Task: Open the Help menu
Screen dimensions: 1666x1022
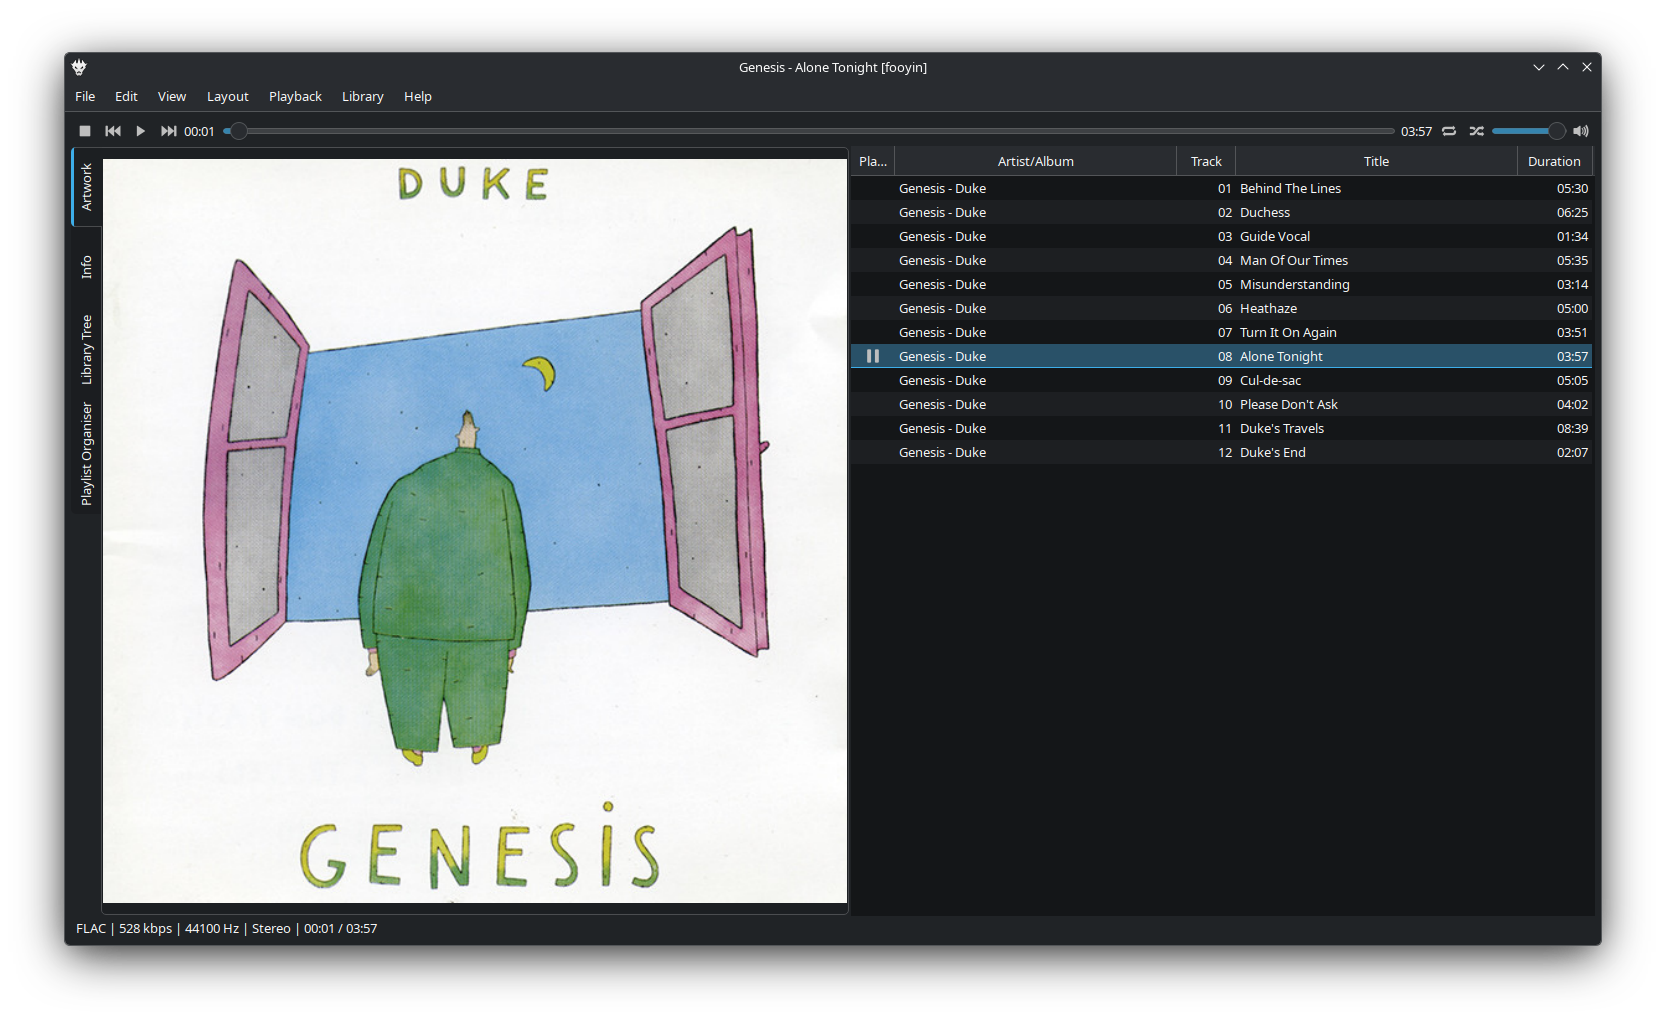Action: point(418,96)
